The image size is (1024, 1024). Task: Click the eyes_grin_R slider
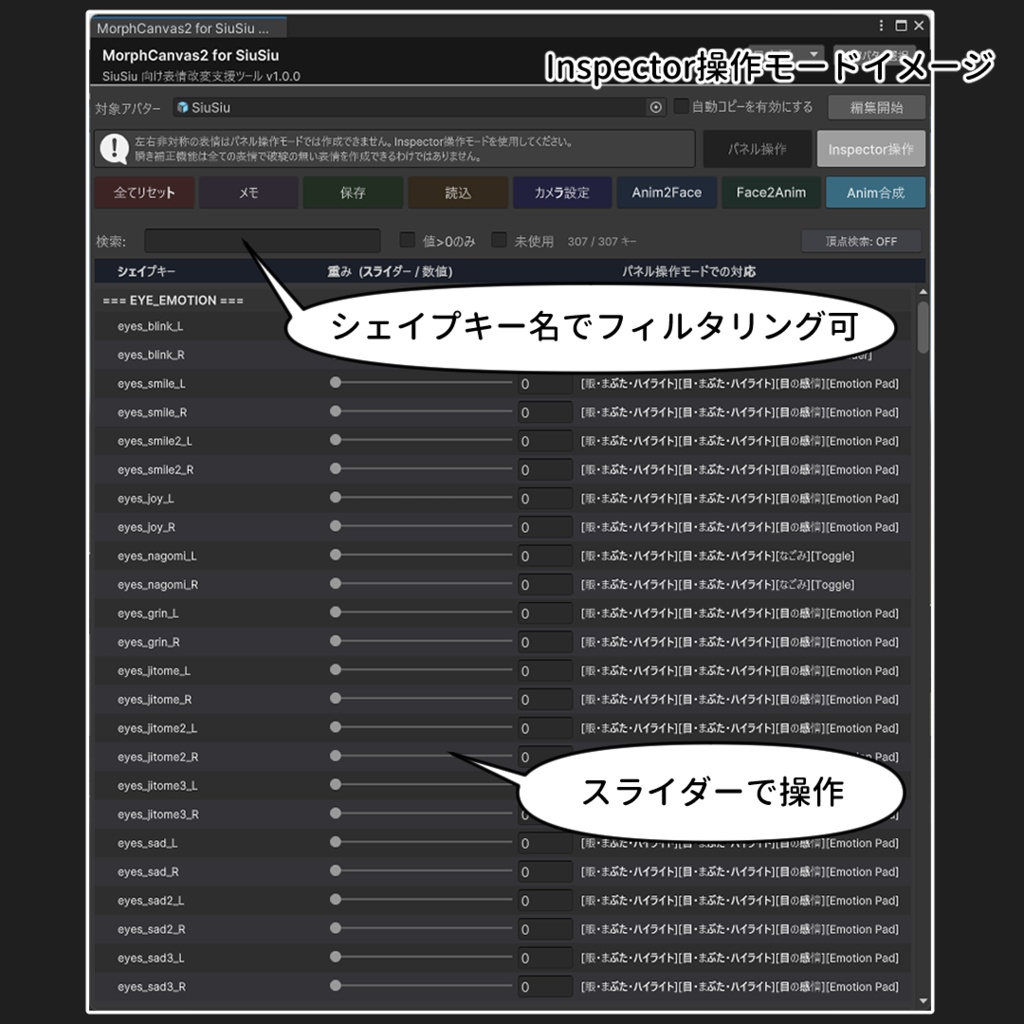pos(423,641)
